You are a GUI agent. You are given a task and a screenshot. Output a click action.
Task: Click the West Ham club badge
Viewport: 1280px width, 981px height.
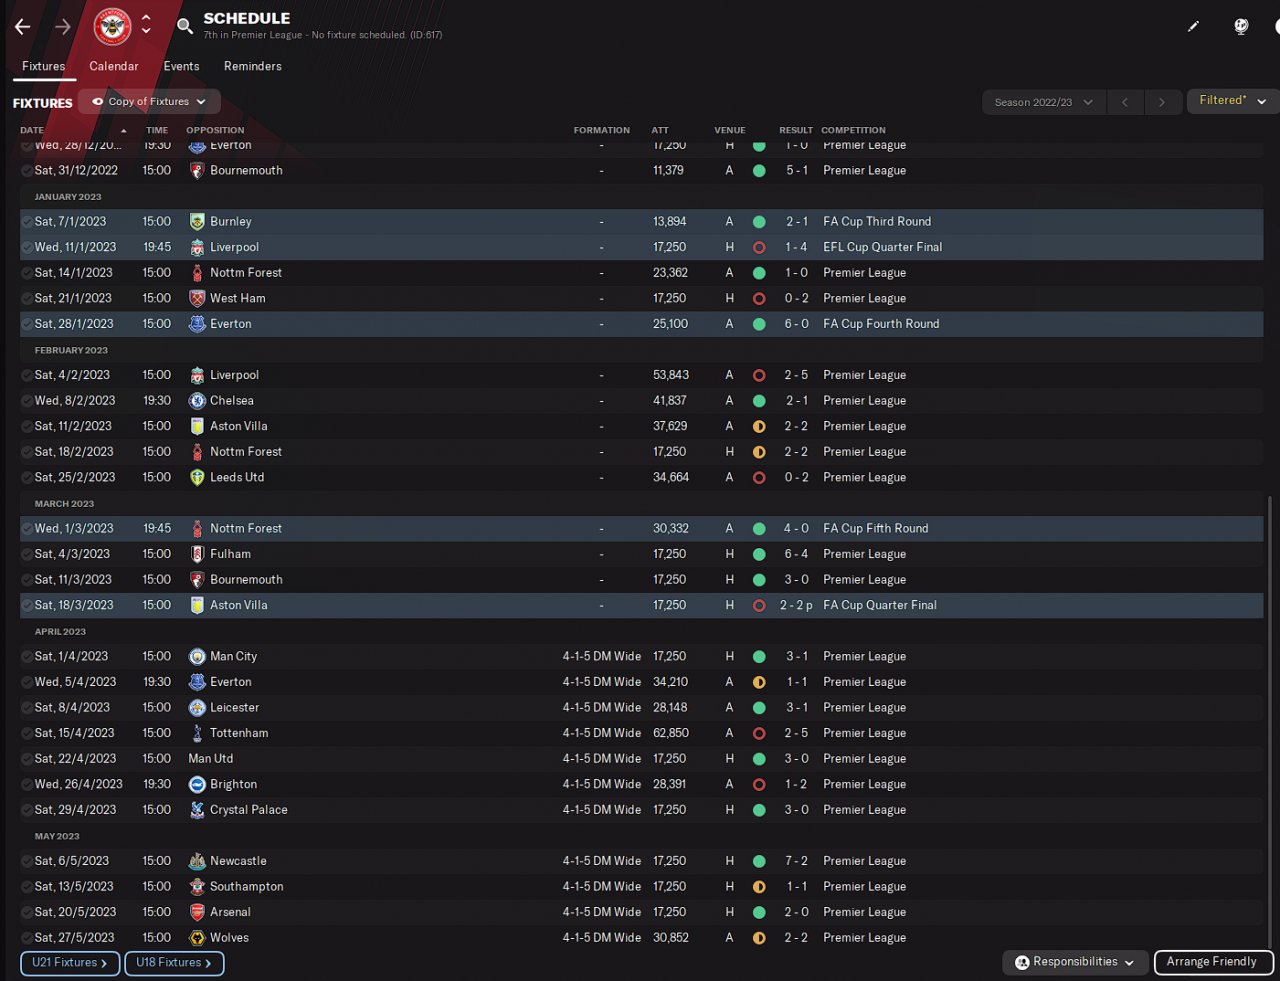(x=197, y=298)
